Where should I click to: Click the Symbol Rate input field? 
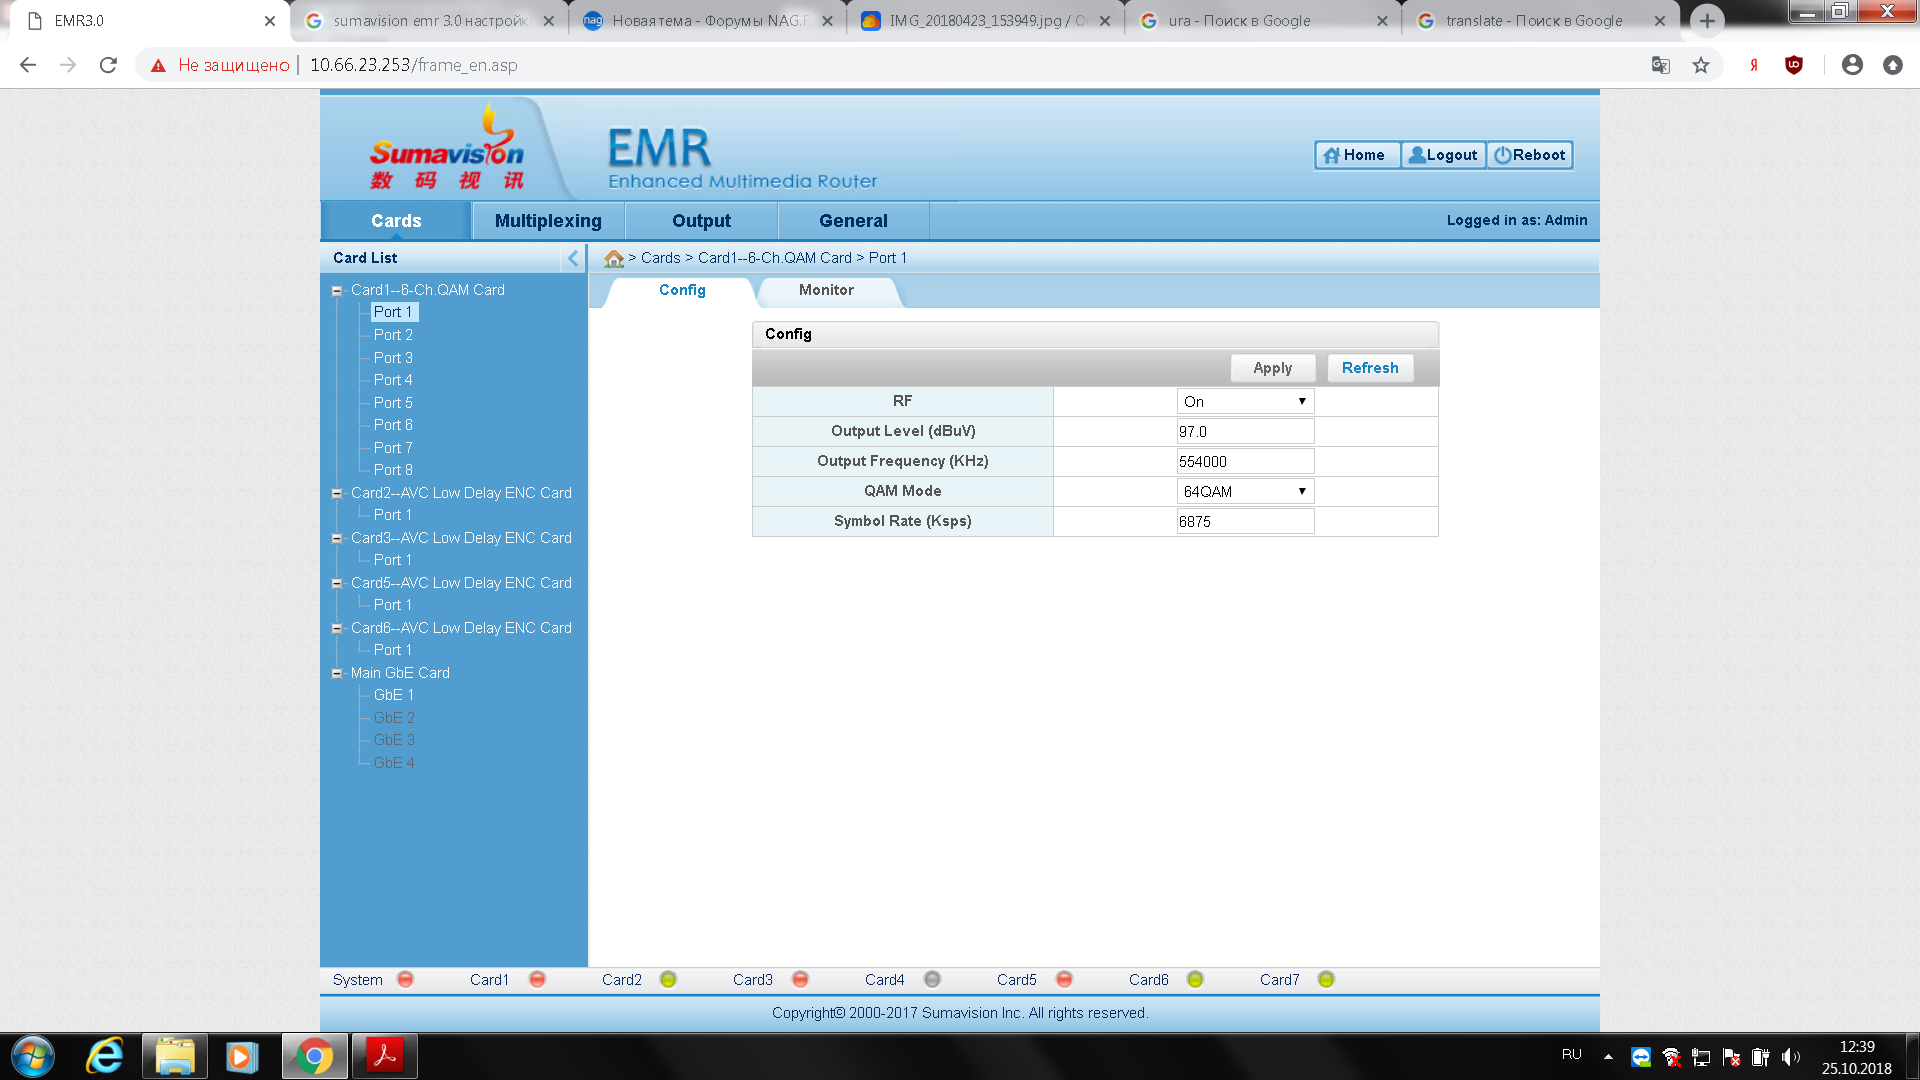[1245, 521]
